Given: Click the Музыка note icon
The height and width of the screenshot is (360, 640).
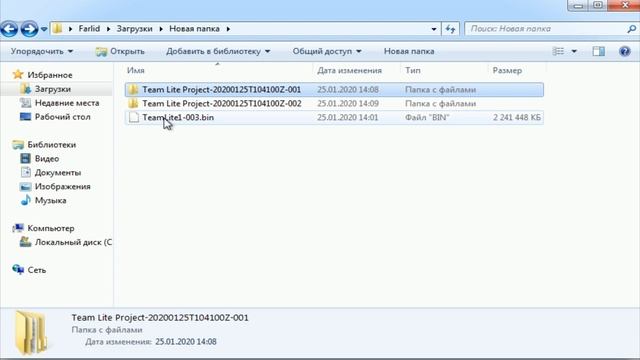Looking at the screenshot, I should [25, 200].
